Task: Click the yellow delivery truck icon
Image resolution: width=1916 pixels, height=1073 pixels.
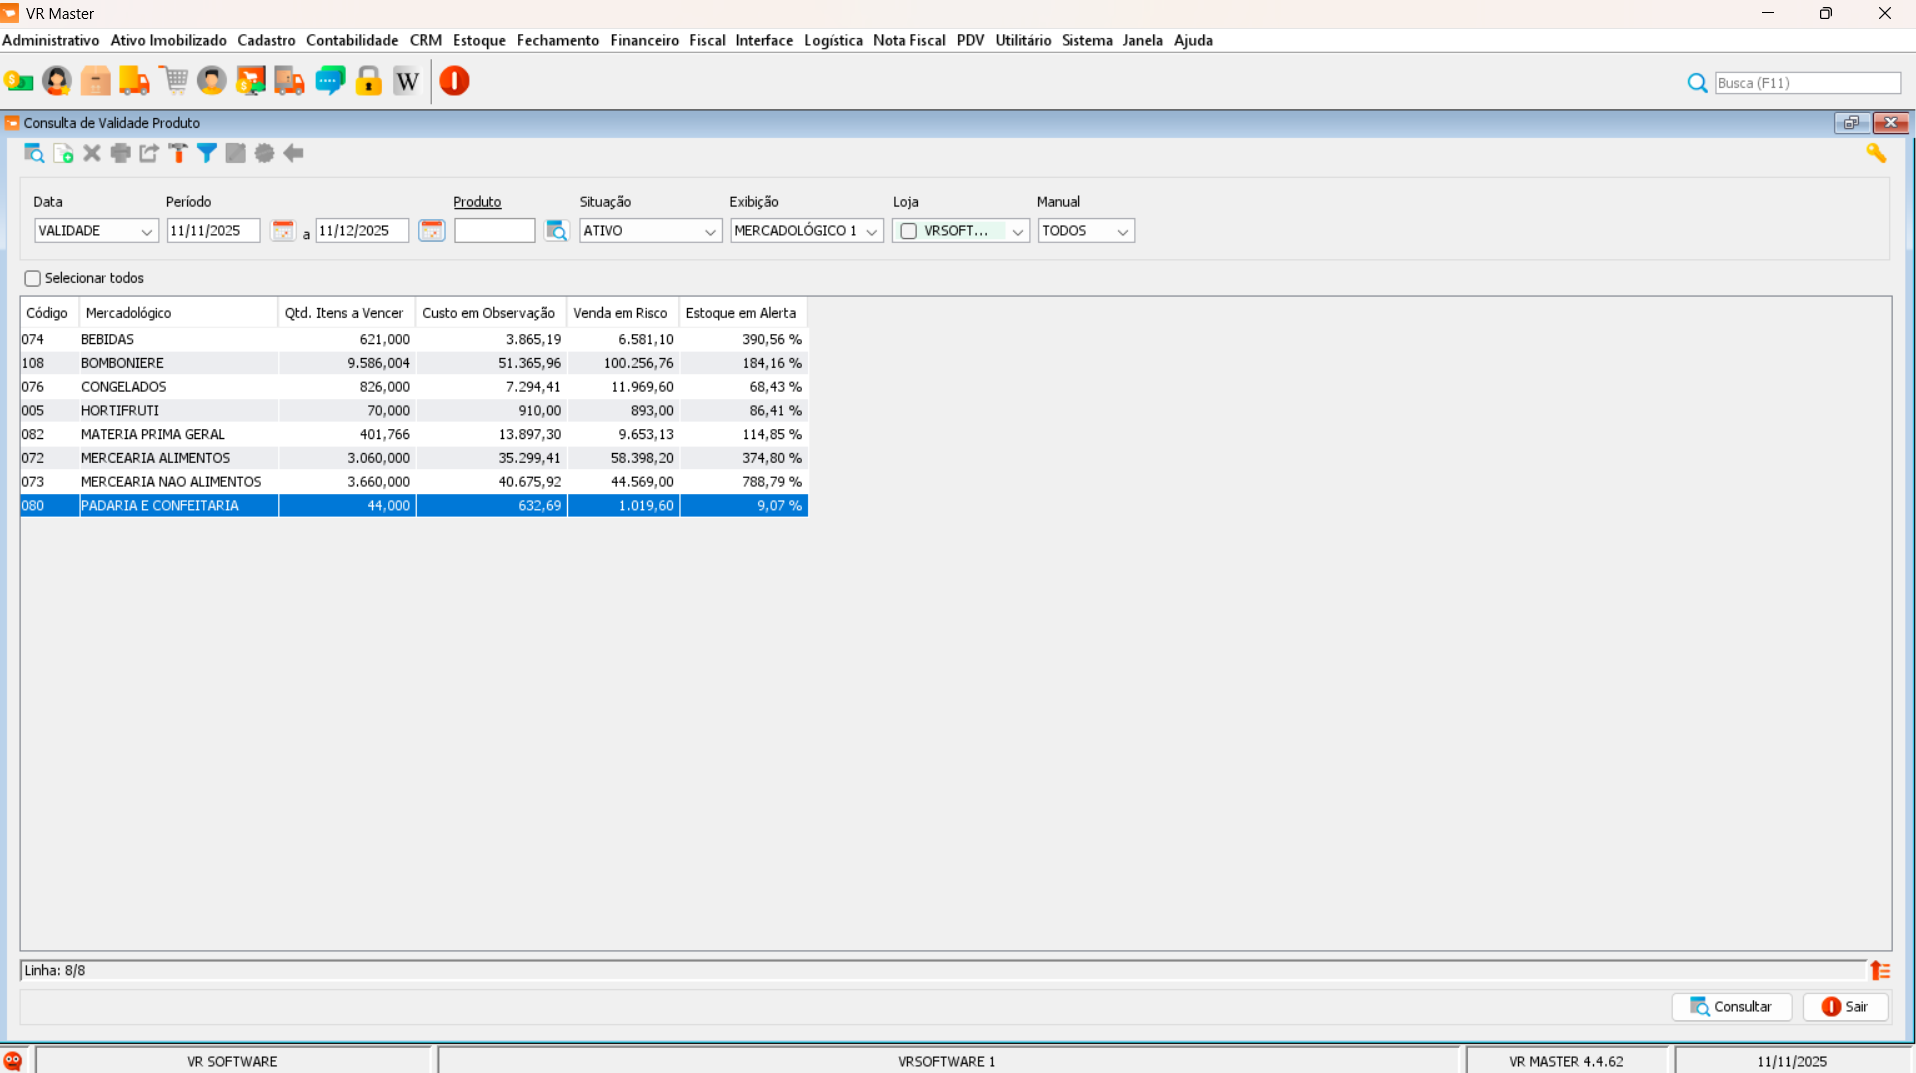Action: click(134, 81)
